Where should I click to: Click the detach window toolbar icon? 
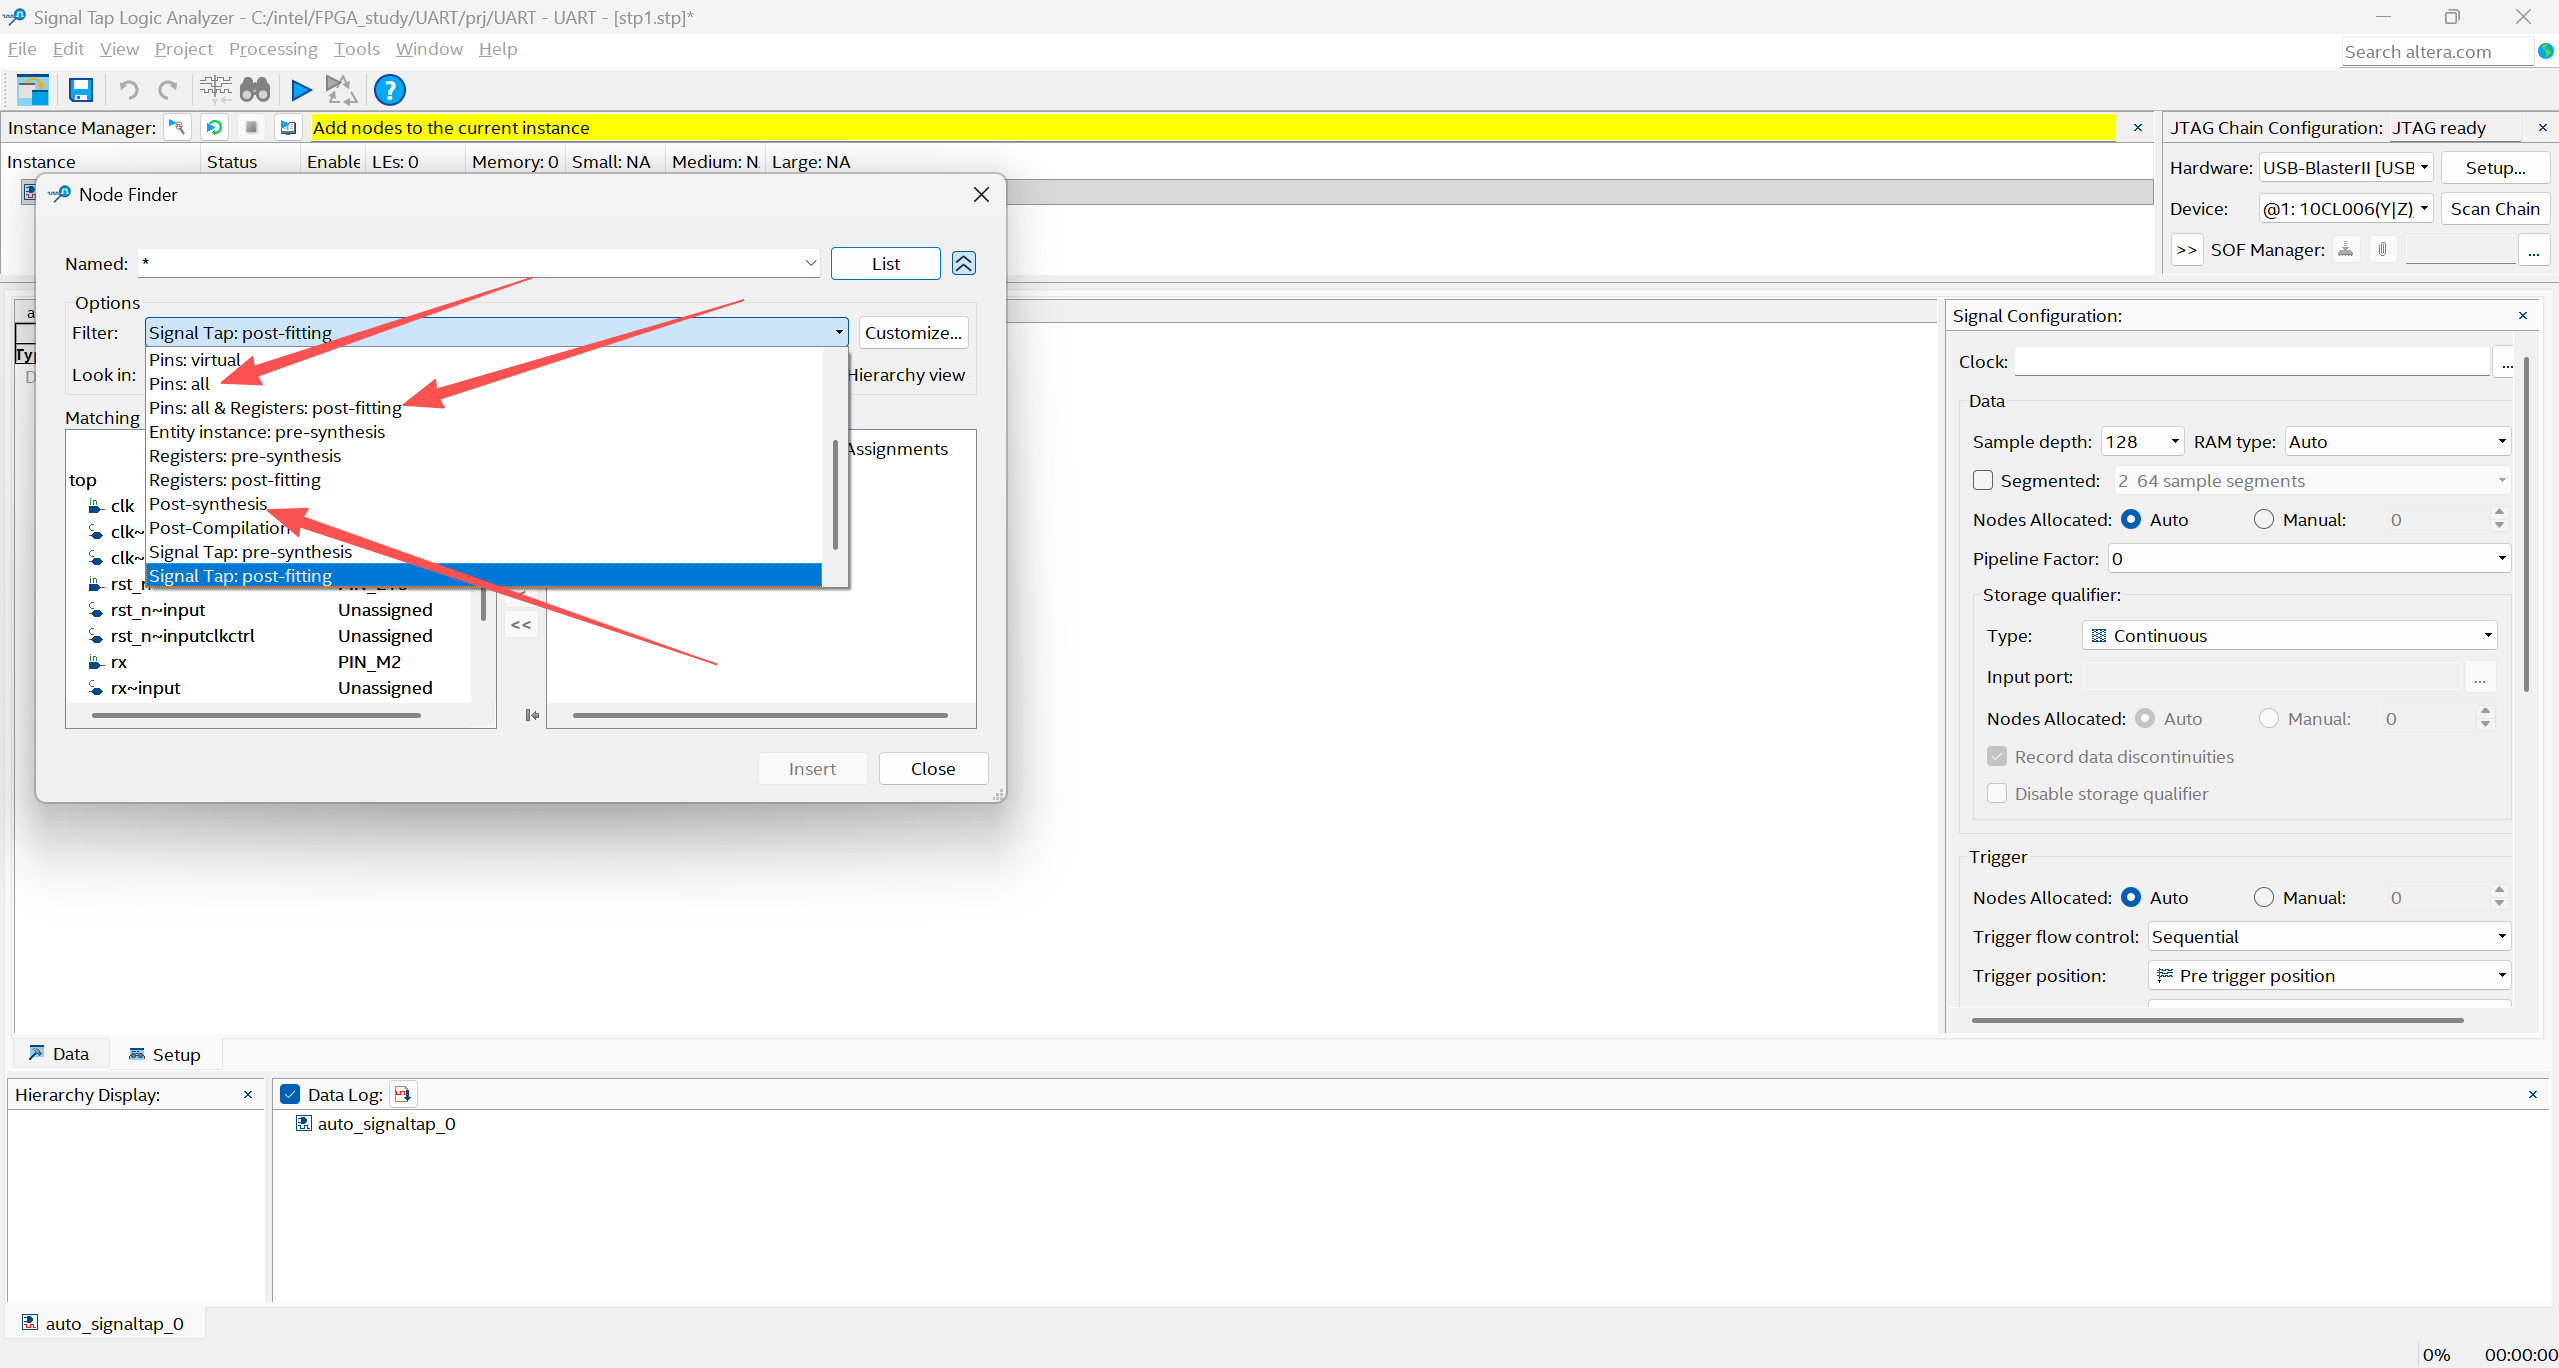pos(33,90)
